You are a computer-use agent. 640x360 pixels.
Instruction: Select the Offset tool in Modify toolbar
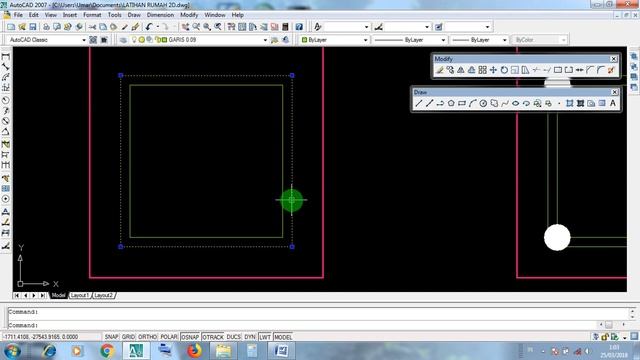(x=471, y=70)
